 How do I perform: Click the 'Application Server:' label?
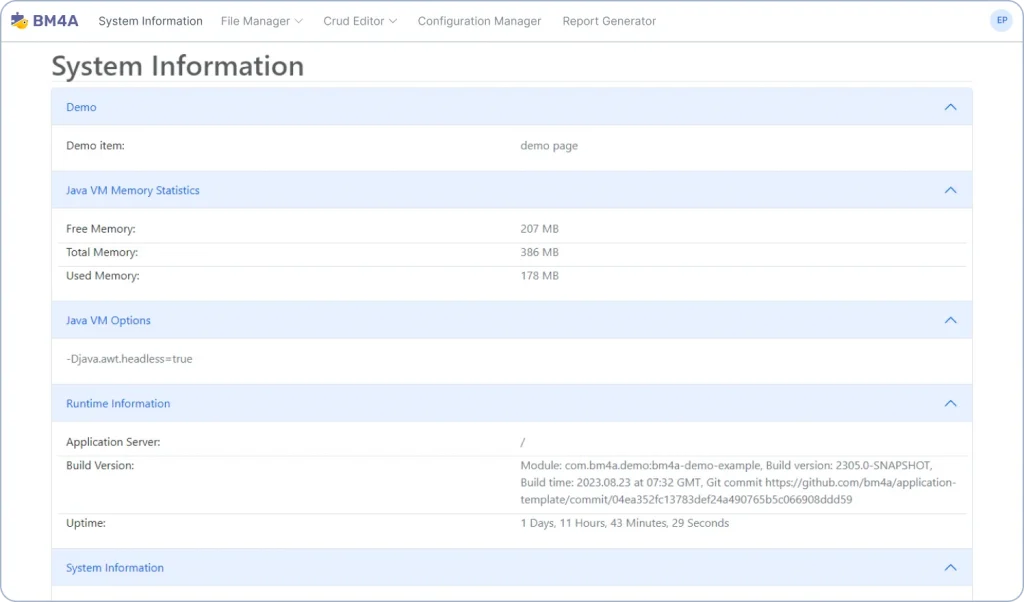click(113, 442)
